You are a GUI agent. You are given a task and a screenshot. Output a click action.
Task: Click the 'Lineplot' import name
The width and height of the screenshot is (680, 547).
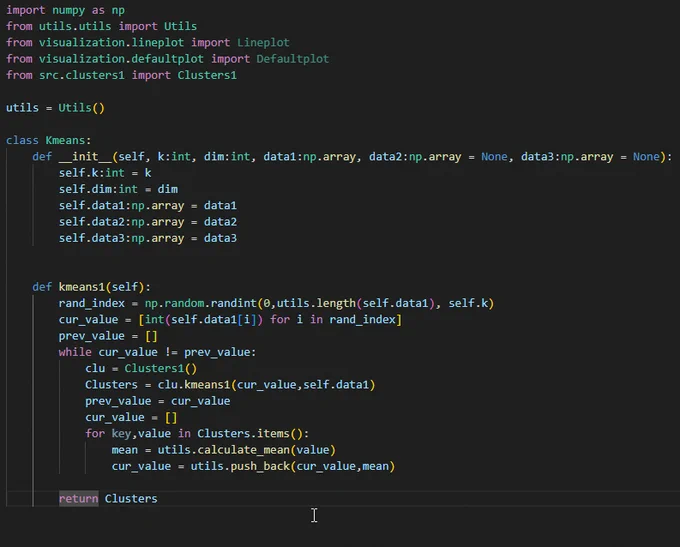point(263,43)
